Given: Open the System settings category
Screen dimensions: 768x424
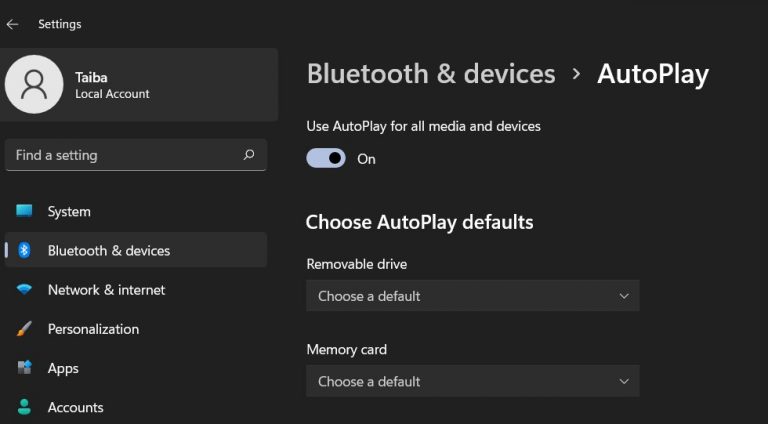Looking at the screenshot, I should pyautogui.click(x=69, y=212).
